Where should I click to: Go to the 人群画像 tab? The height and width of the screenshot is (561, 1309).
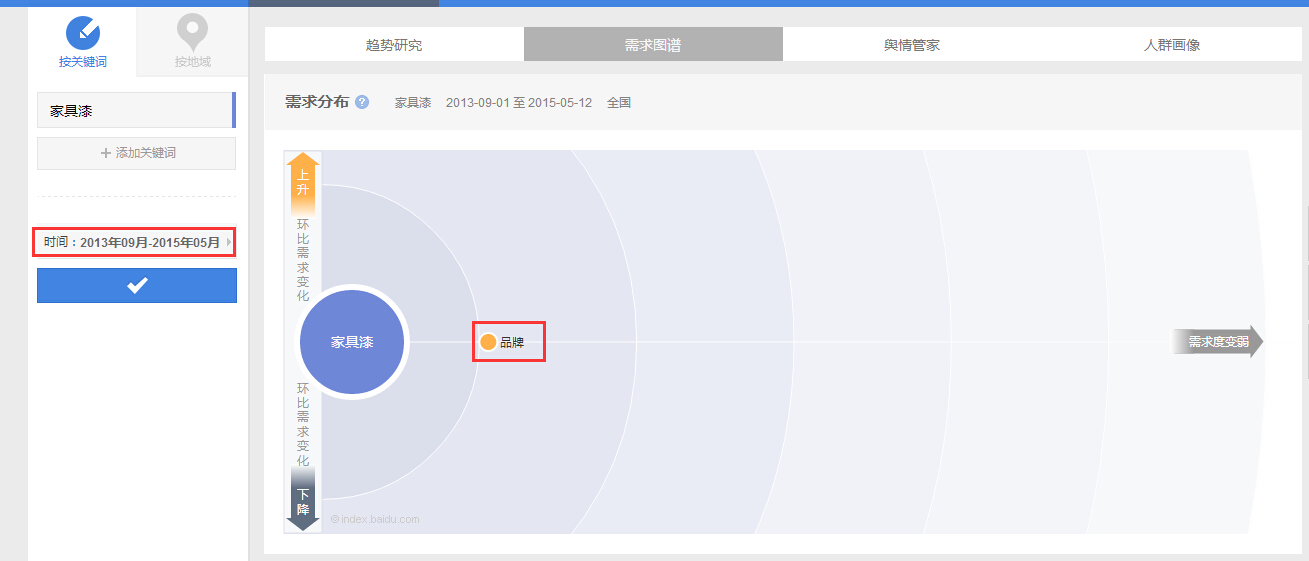pos(1172,45)
